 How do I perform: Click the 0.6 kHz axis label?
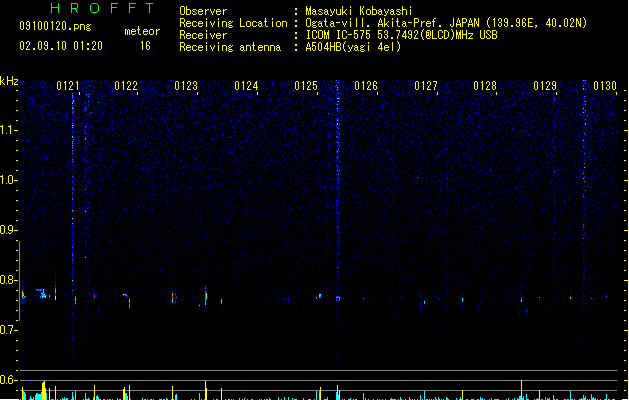[x=7, y=380]
